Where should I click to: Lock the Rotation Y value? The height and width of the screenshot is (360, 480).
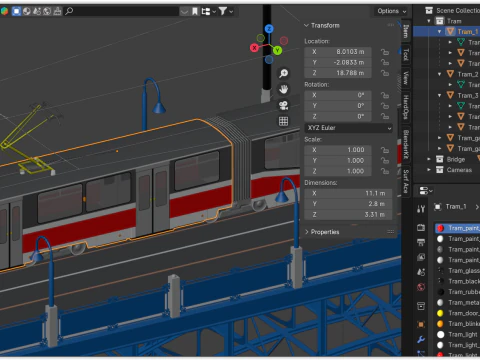click(385, 106)
